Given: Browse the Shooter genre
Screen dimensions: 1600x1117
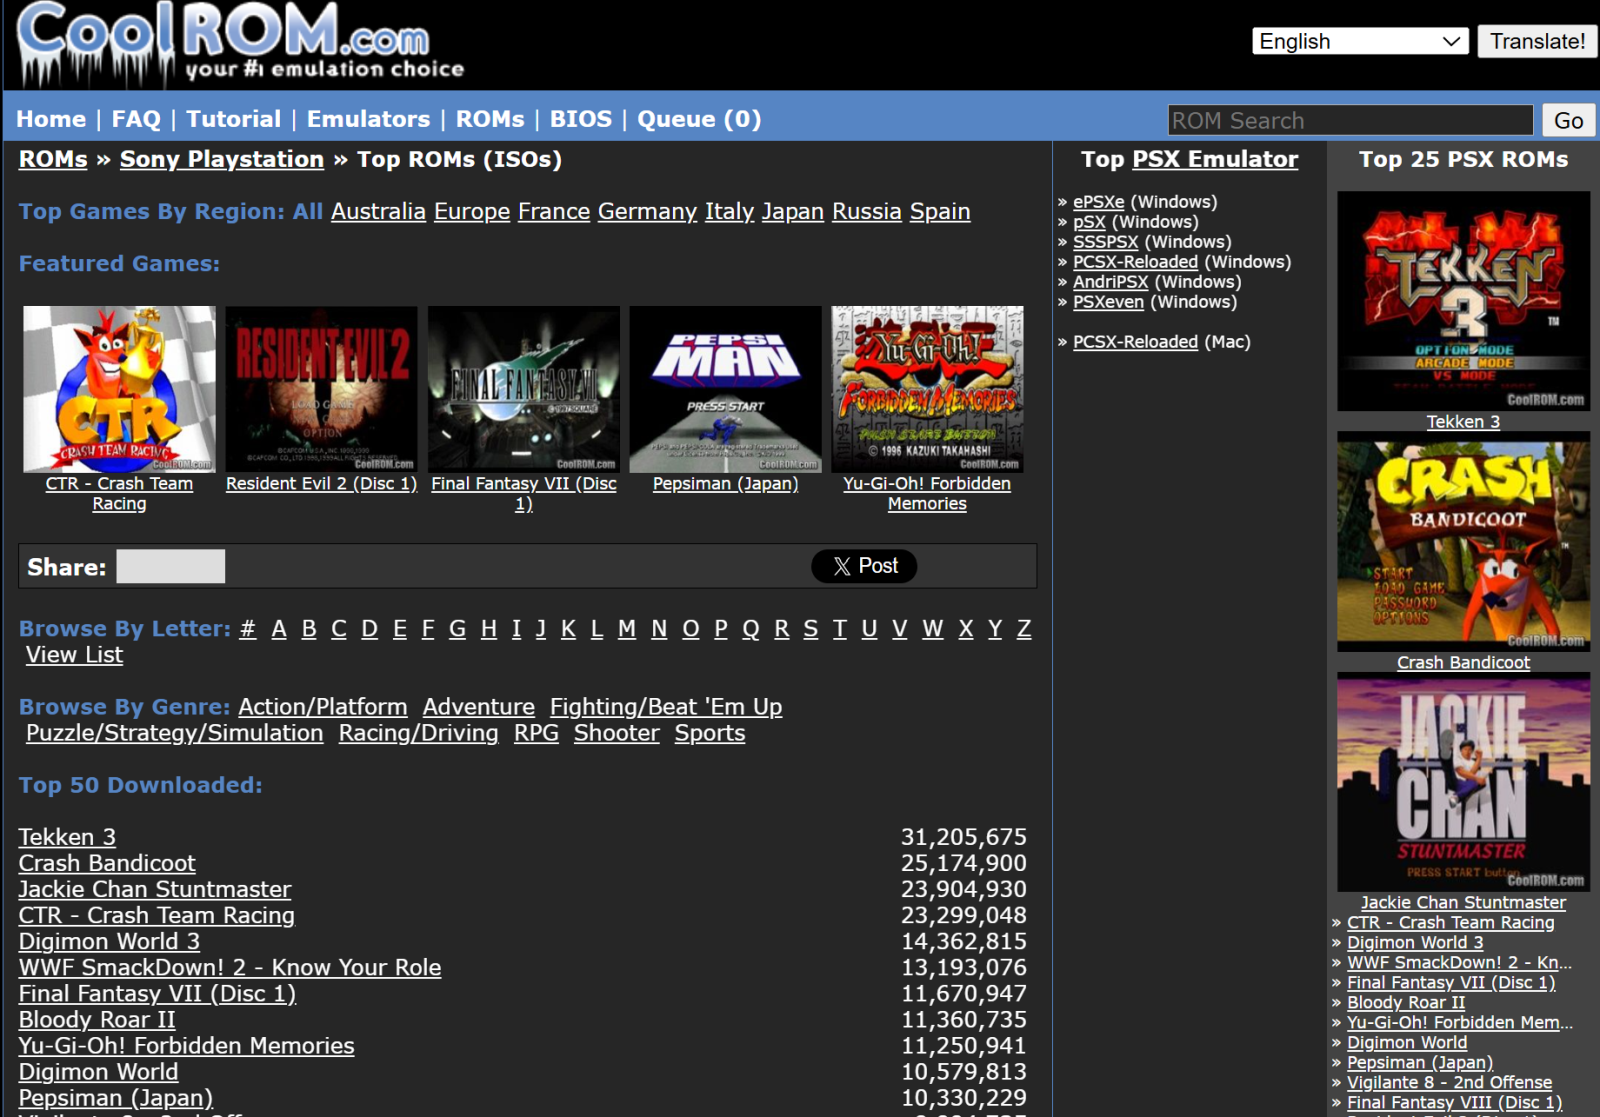Looking at the screenshot, I should click(x=617, y=733).
